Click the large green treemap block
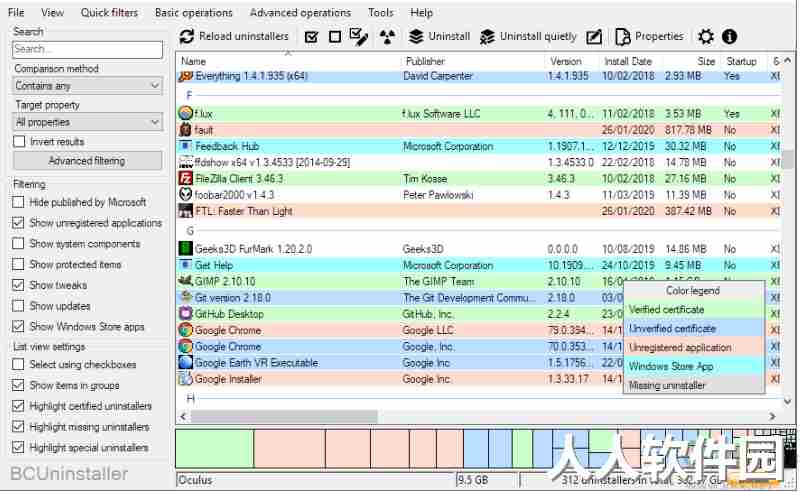 point(215,449)
